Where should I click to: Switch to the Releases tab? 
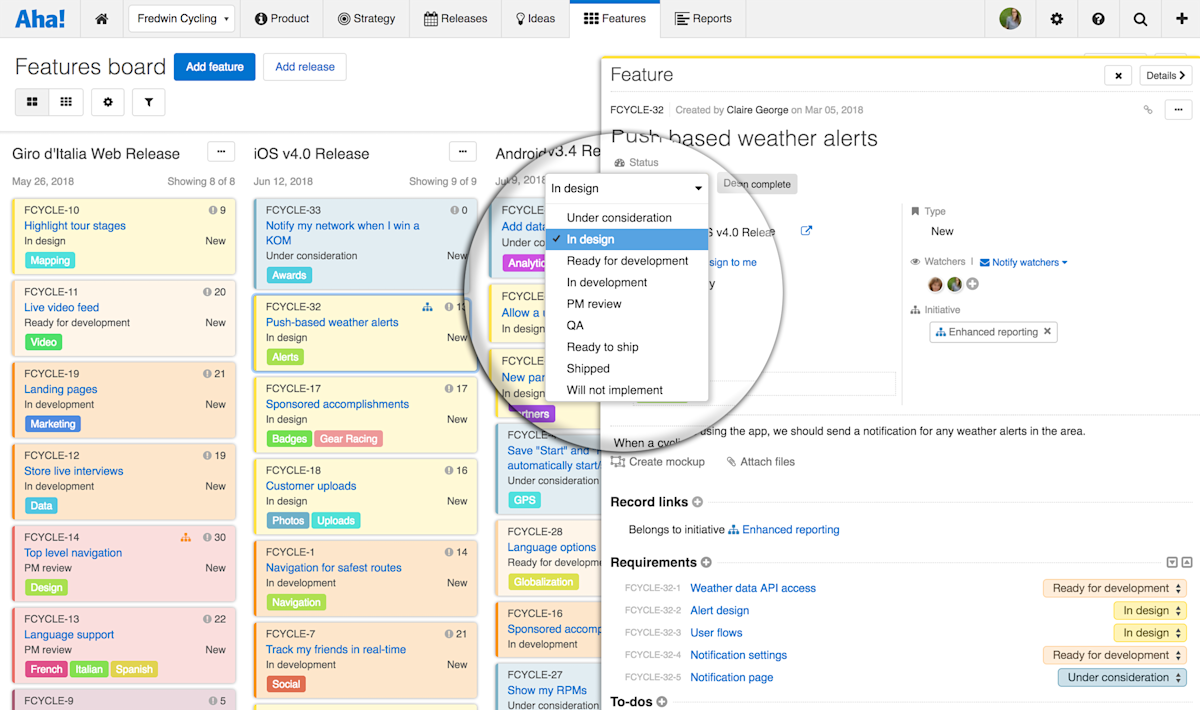[455, 18]
